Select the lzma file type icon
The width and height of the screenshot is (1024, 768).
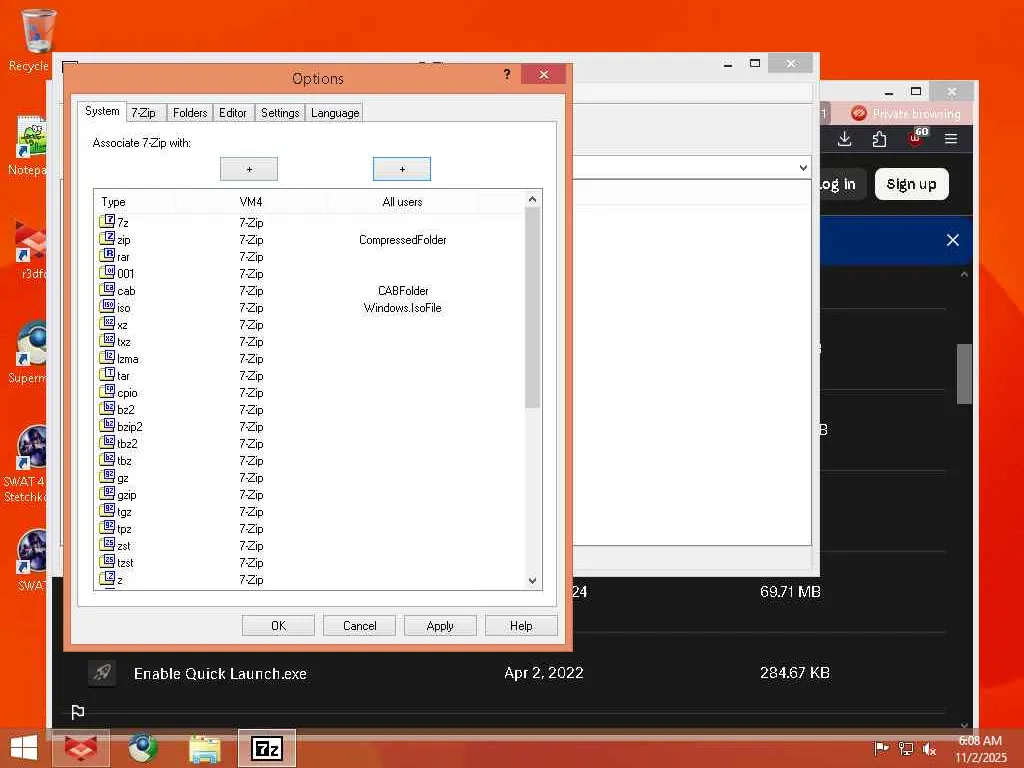point(107,357)
